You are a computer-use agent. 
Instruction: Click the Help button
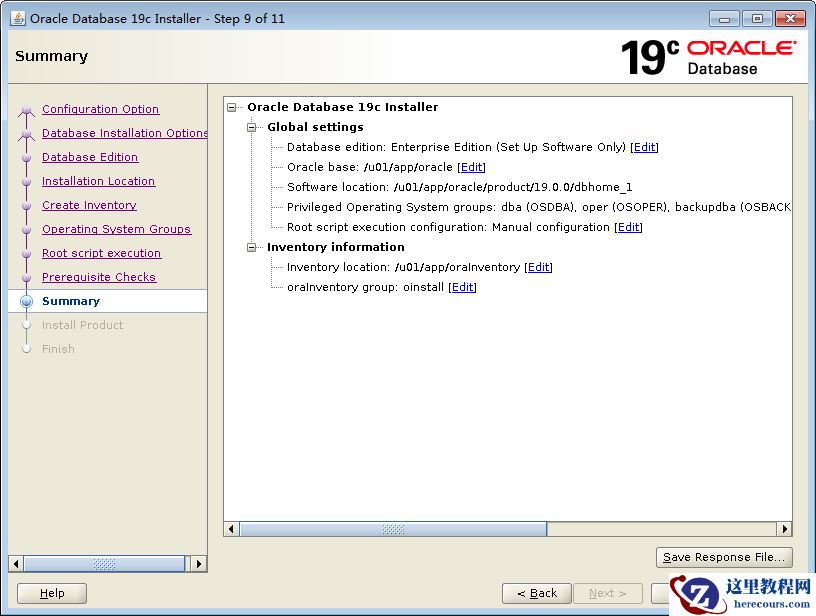(x=52, y=593)
